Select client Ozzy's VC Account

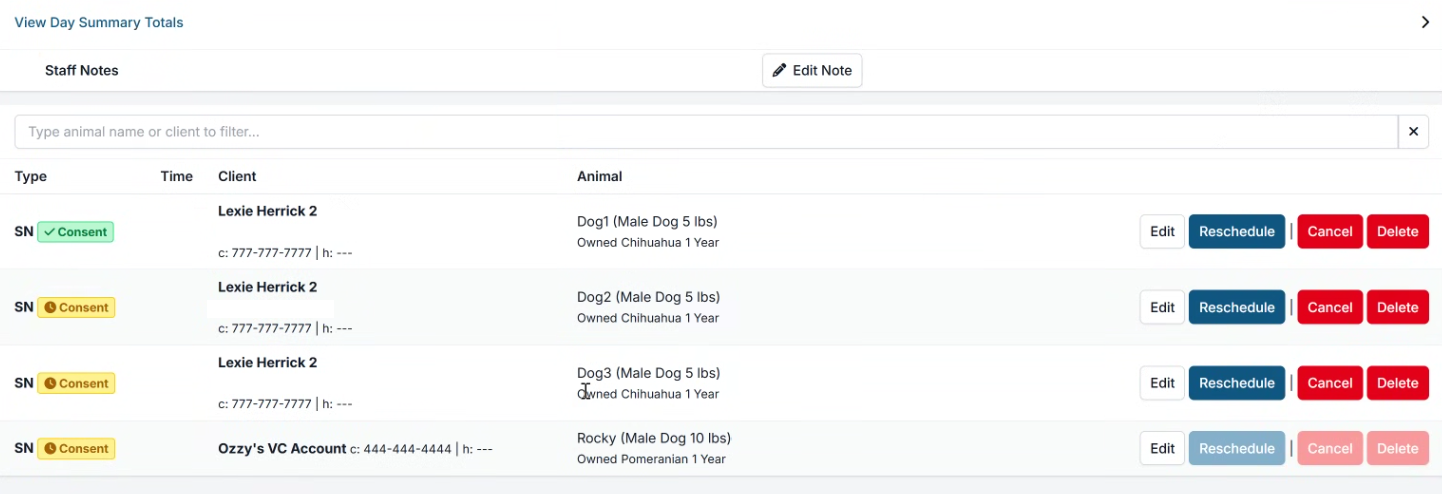282,449
